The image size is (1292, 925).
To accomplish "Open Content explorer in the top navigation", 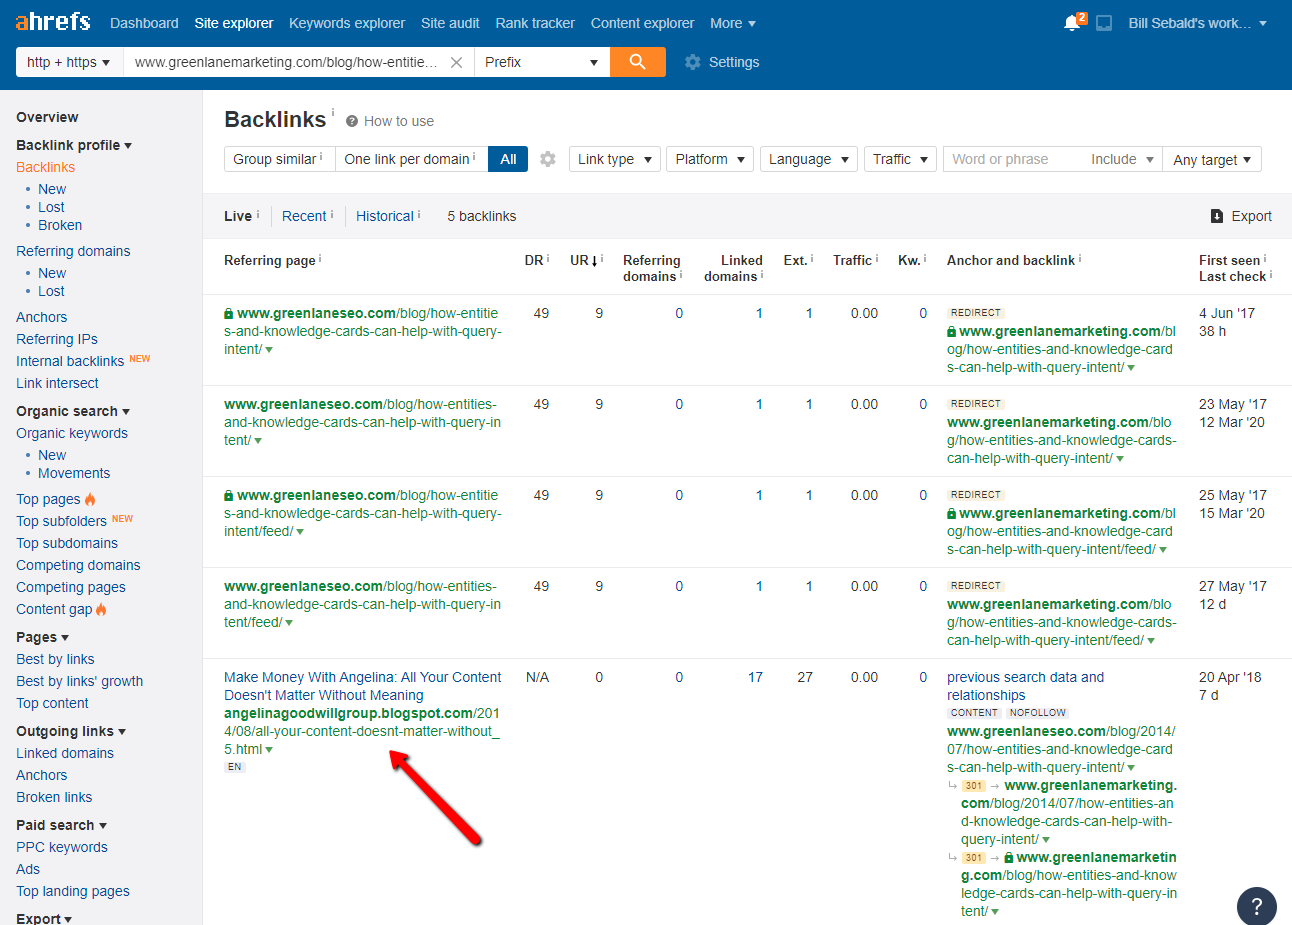I will click(x=642, y=23).
